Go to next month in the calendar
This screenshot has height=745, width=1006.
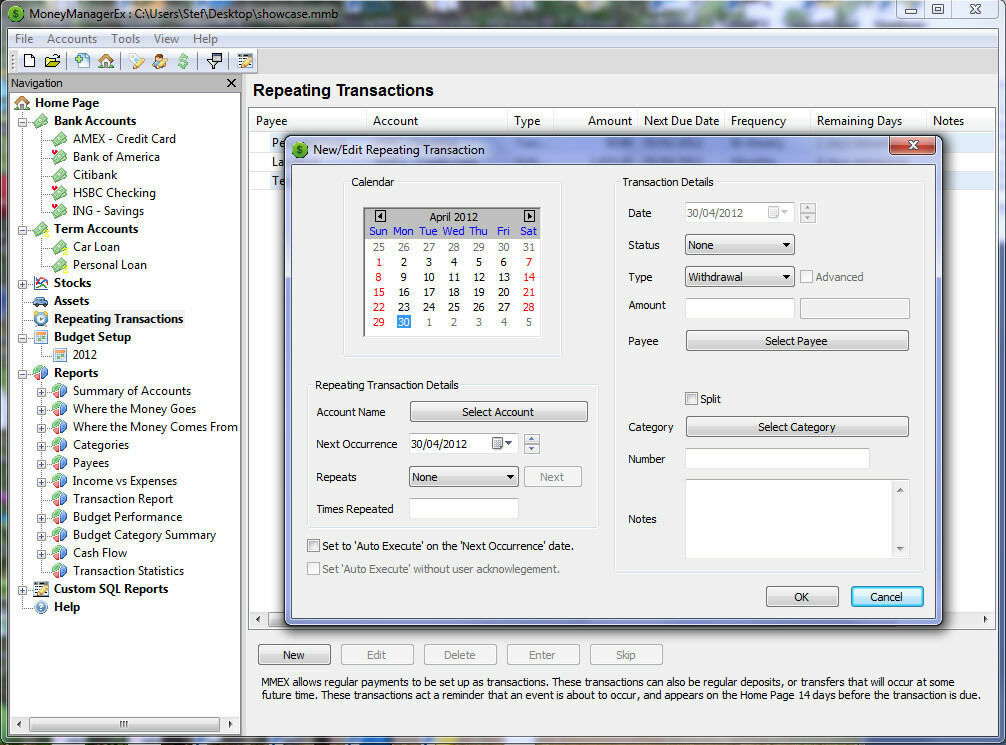529,216
